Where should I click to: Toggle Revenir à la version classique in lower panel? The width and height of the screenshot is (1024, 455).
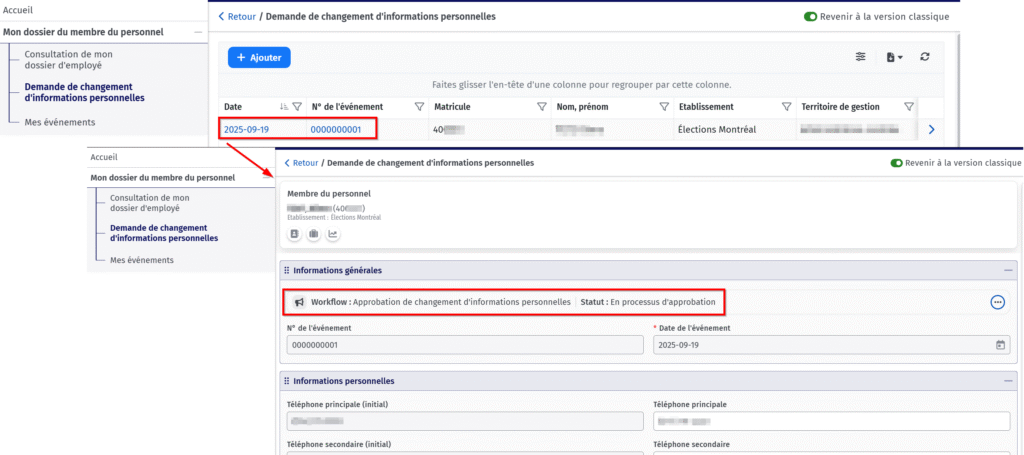click(896, 163)
